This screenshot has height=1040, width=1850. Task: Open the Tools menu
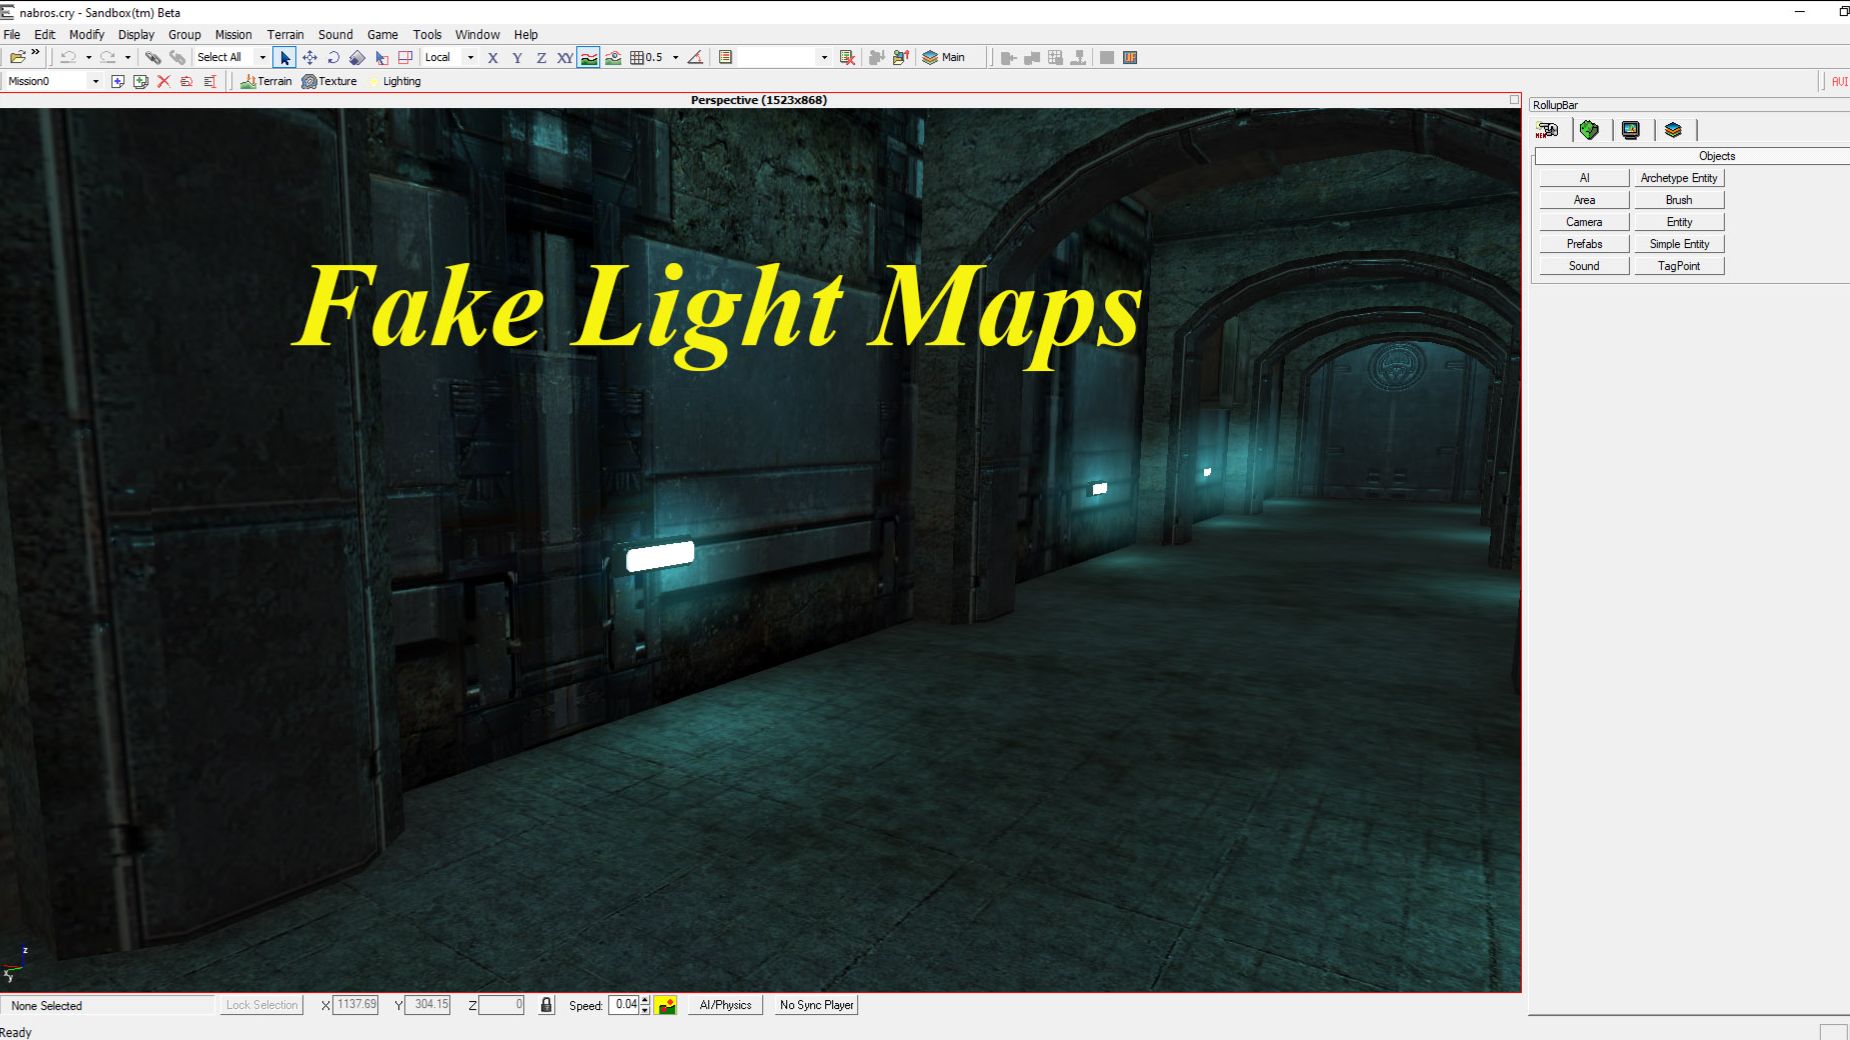point(427,34)
